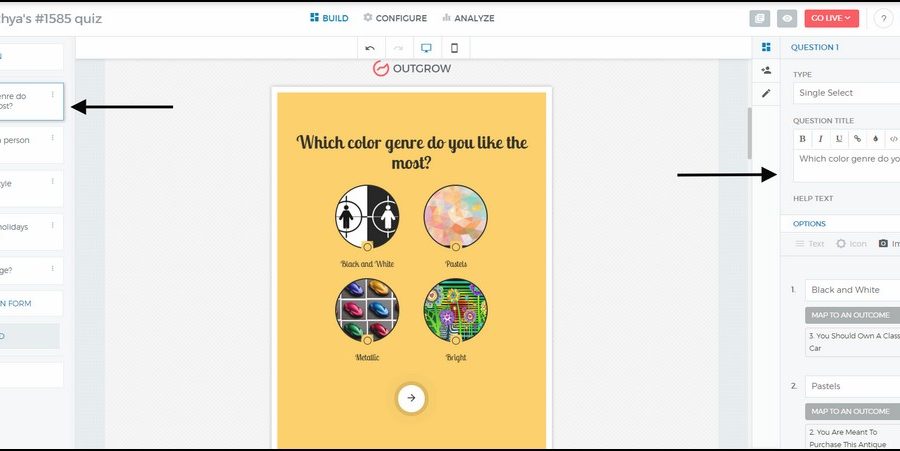
Task: Expand the GO LIVE dropdown button
Action: 832,18
